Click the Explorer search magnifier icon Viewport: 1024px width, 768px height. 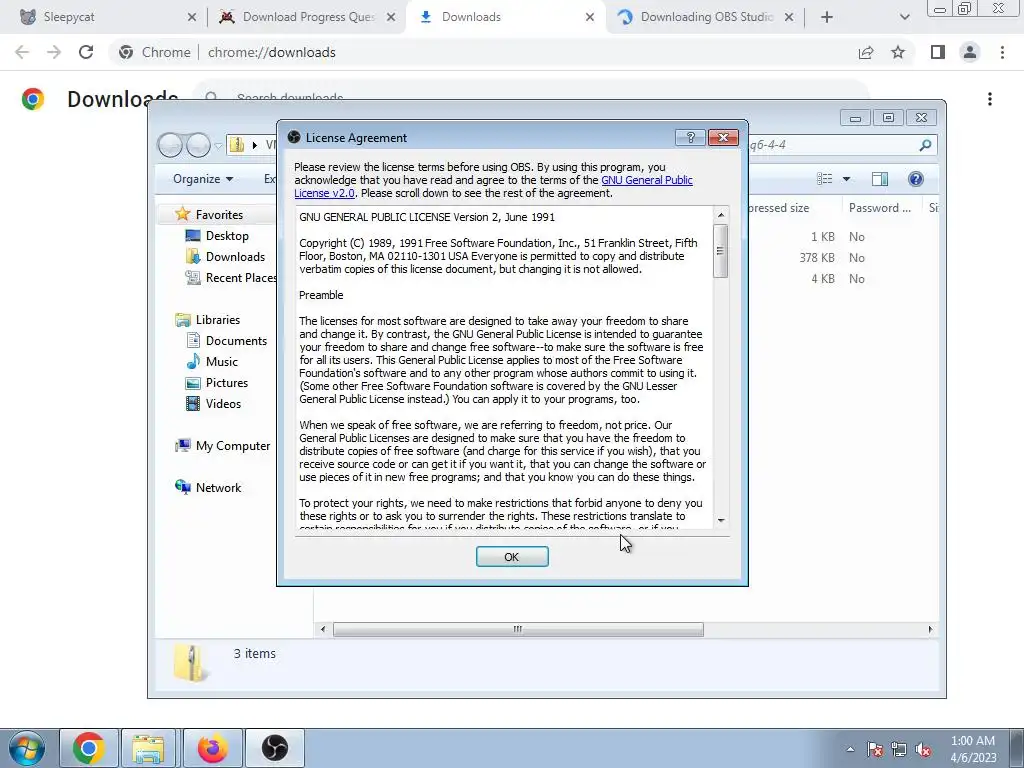tap(925, 145)
